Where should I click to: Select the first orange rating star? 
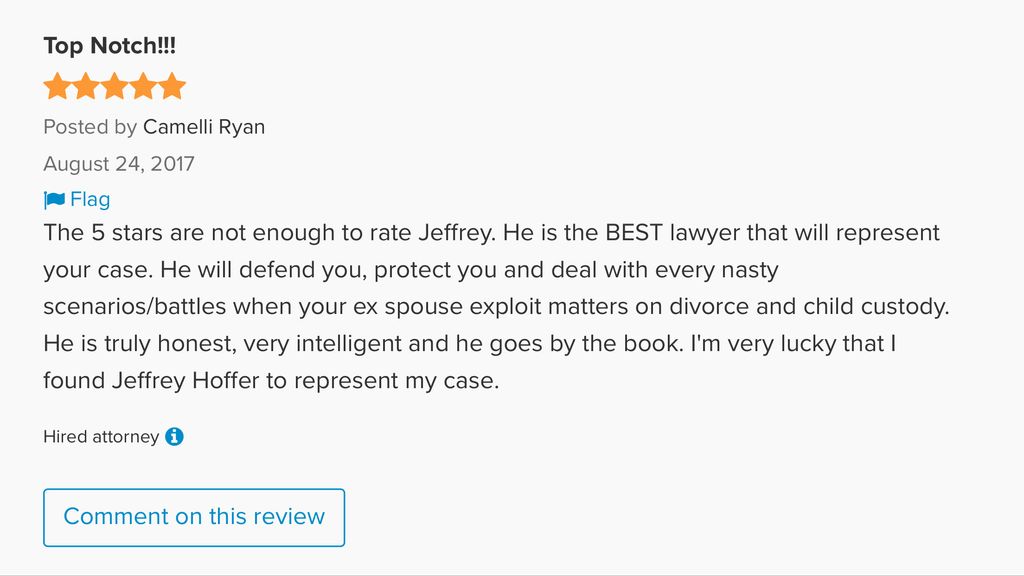(x=57, y=86)
